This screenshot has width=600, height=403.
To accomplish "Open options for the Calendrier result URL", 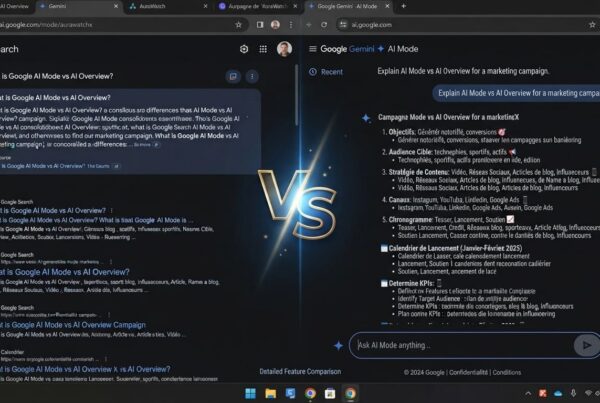I will pos(105,359).
